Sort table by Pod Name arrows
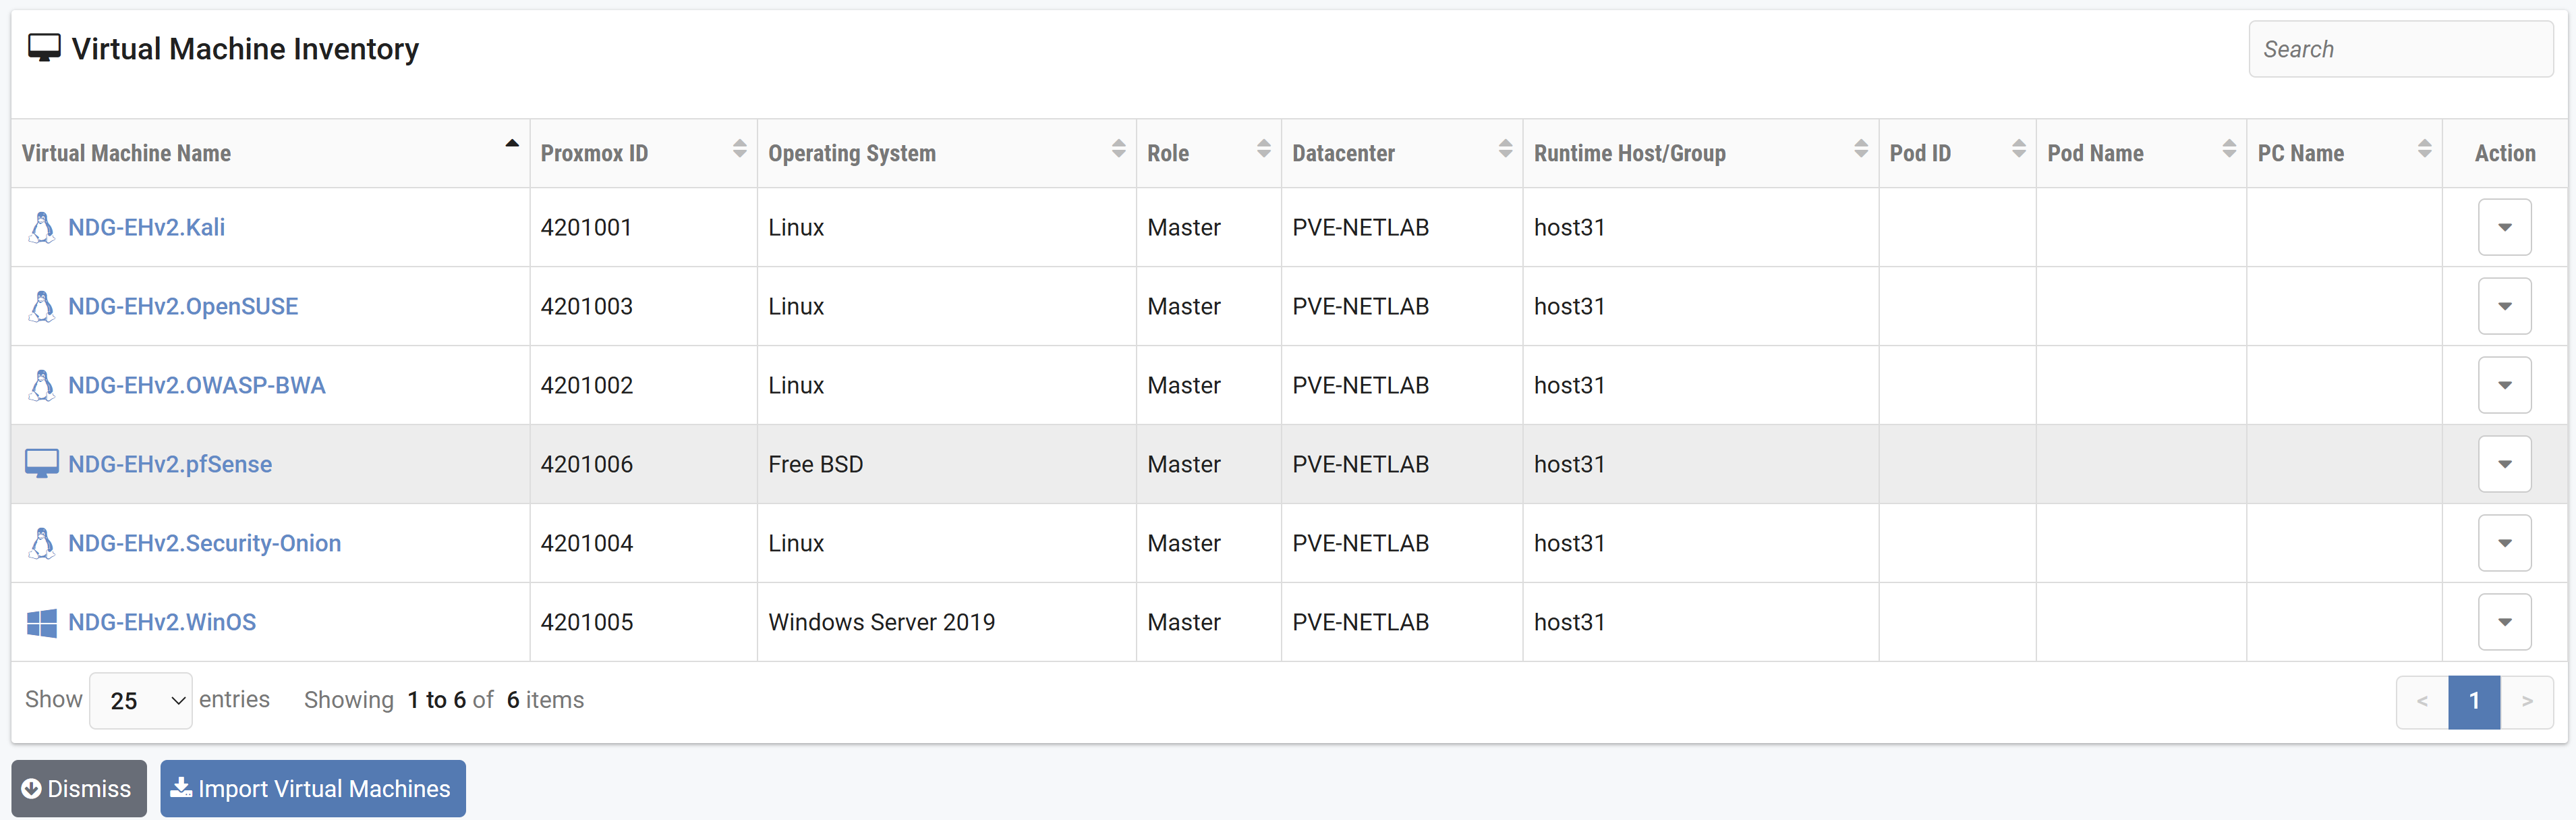The image size is (2576, 820). pos(2229,149)
